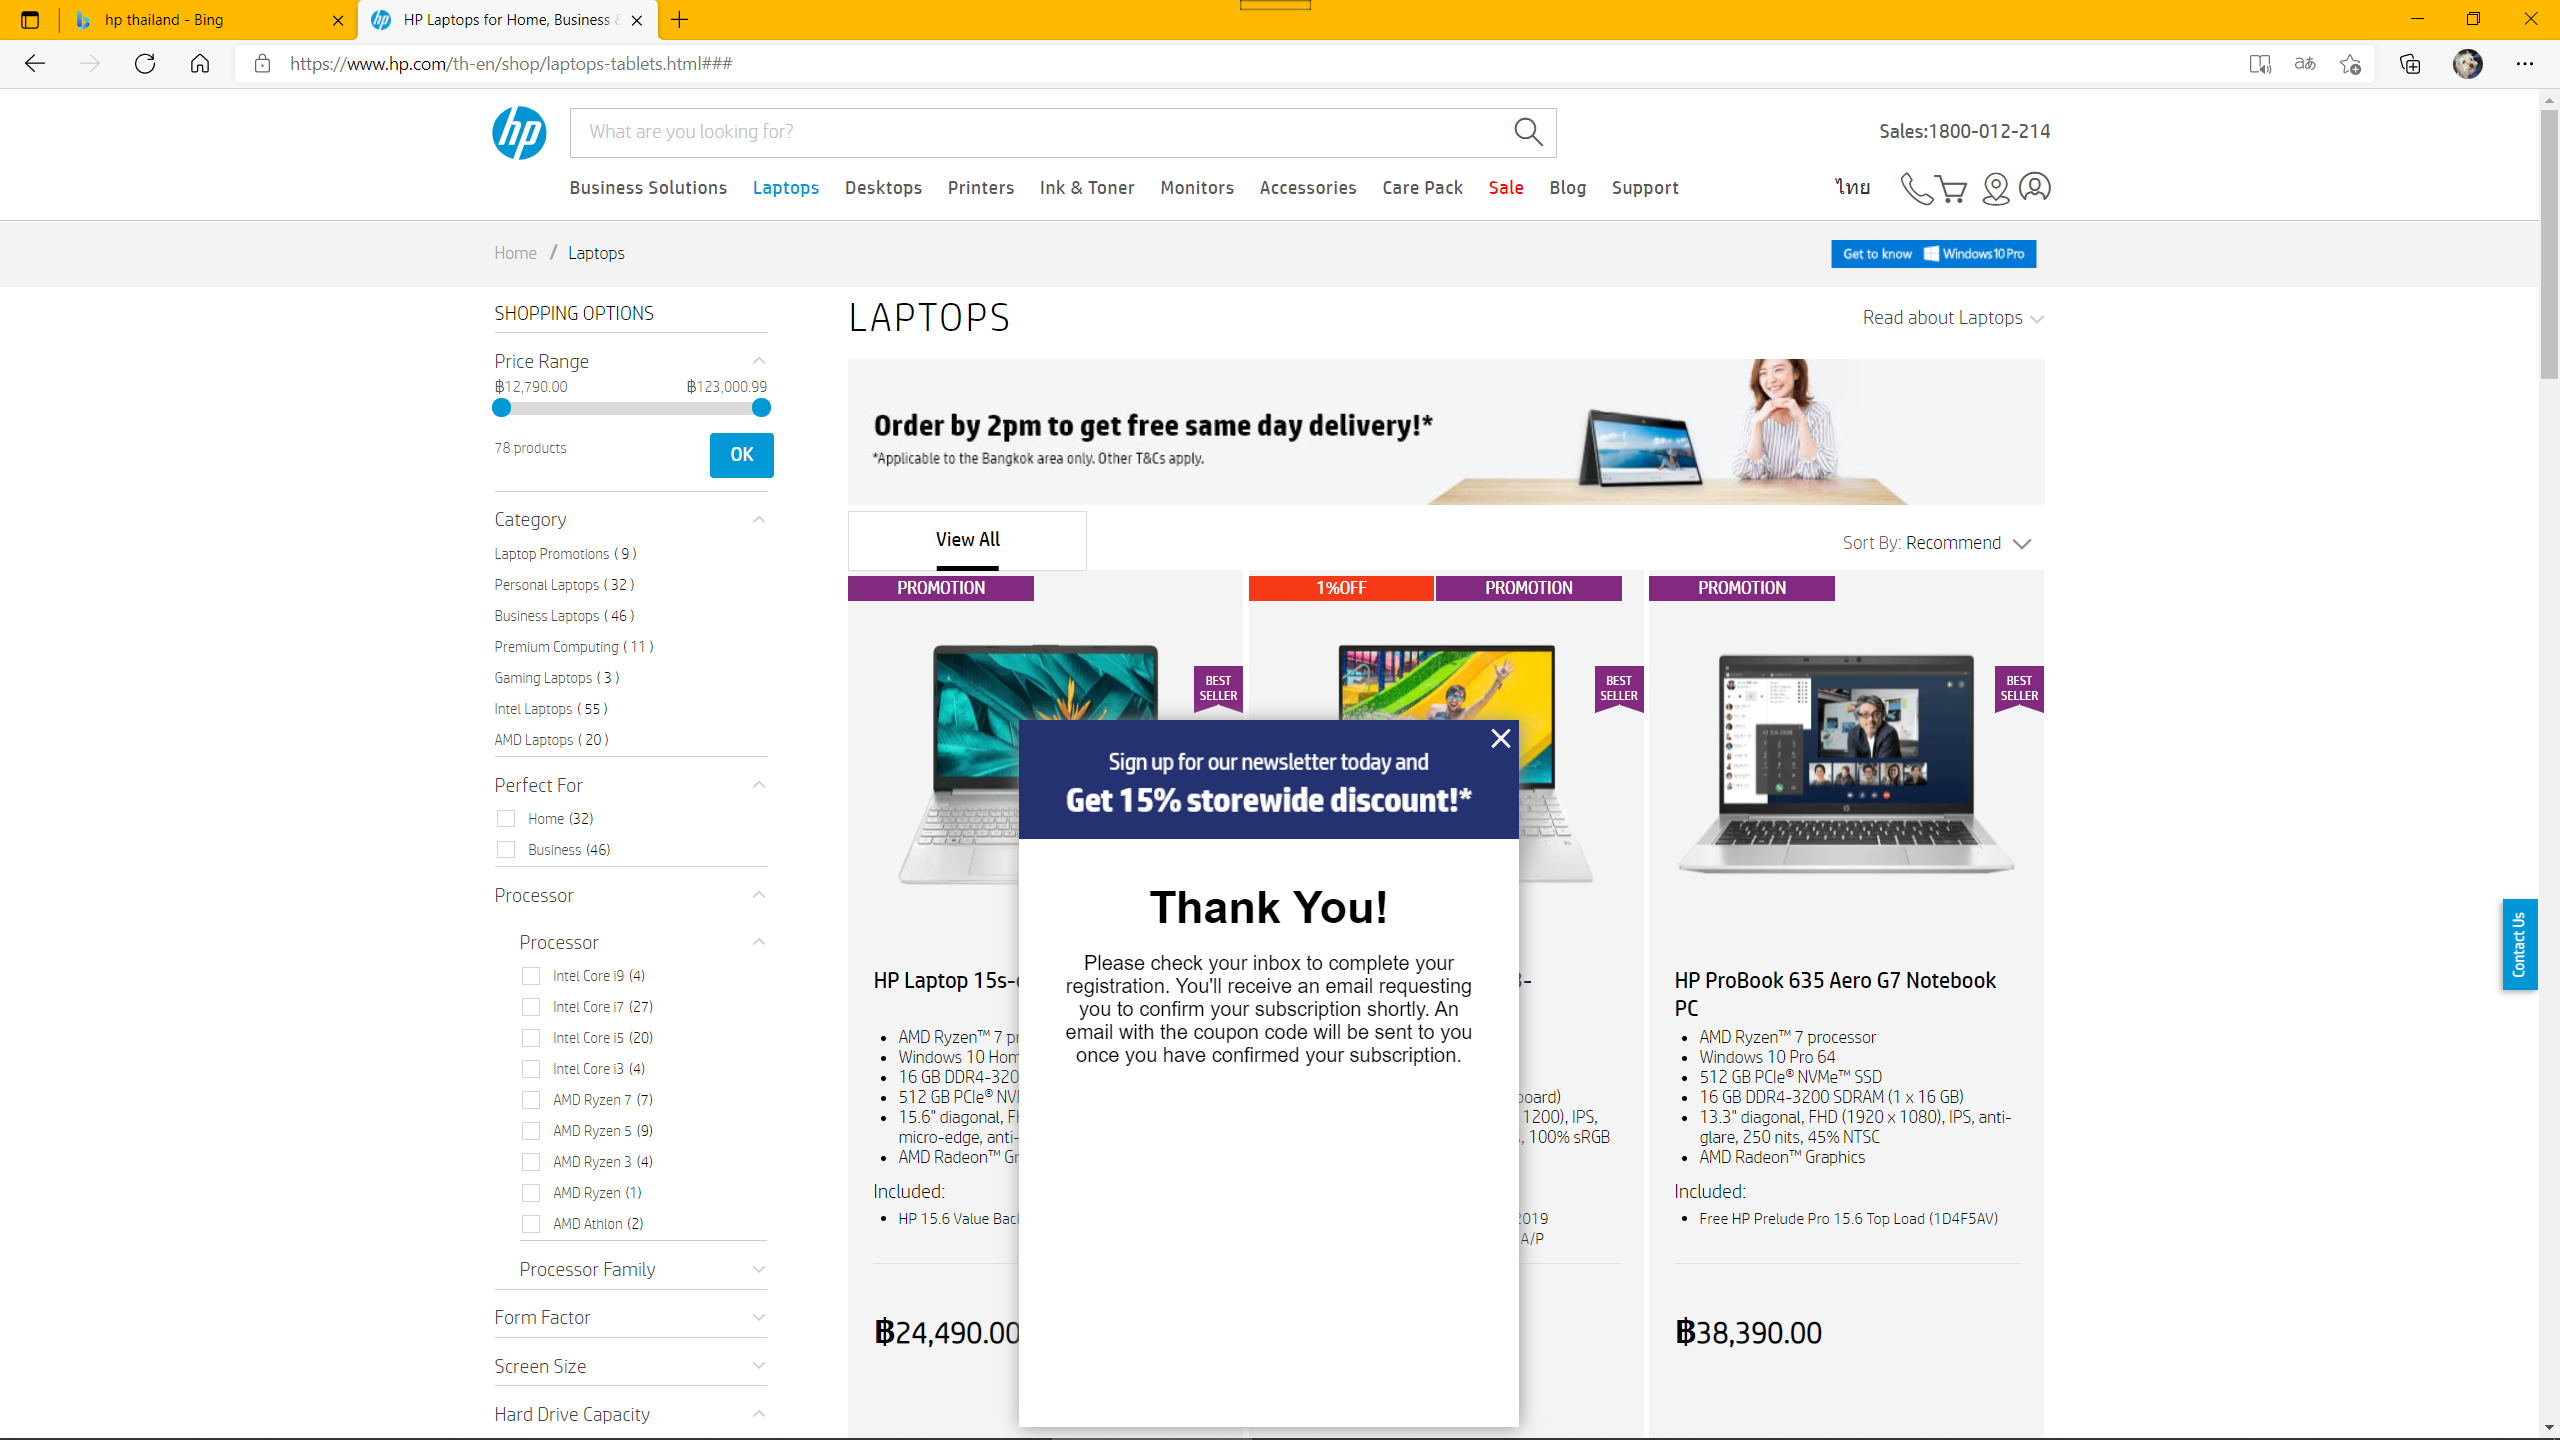Tick the Intel Core i3 checkbox
Viewport: 2560px width, 1440px height.
531,1069
